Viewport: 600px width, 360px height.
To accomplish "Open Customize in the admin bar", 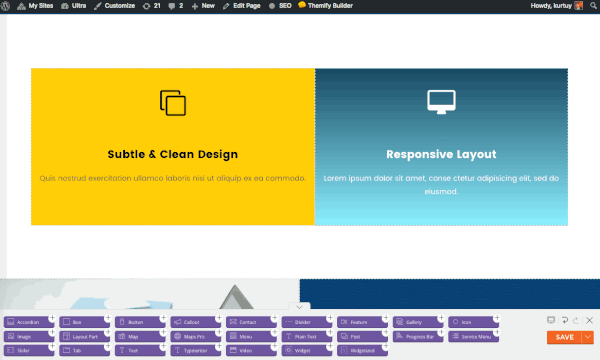I will [x=114, y=6].
